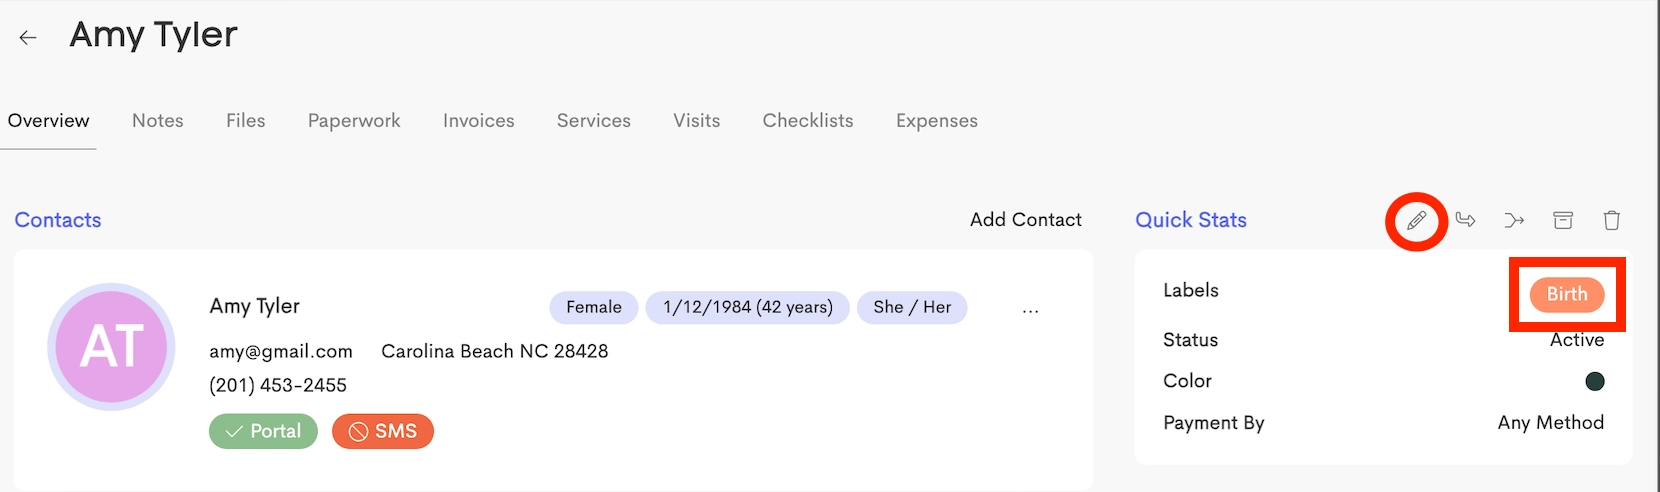Select the Paperwork tab
Screen dimensions: 1660x492
(354, 121)
